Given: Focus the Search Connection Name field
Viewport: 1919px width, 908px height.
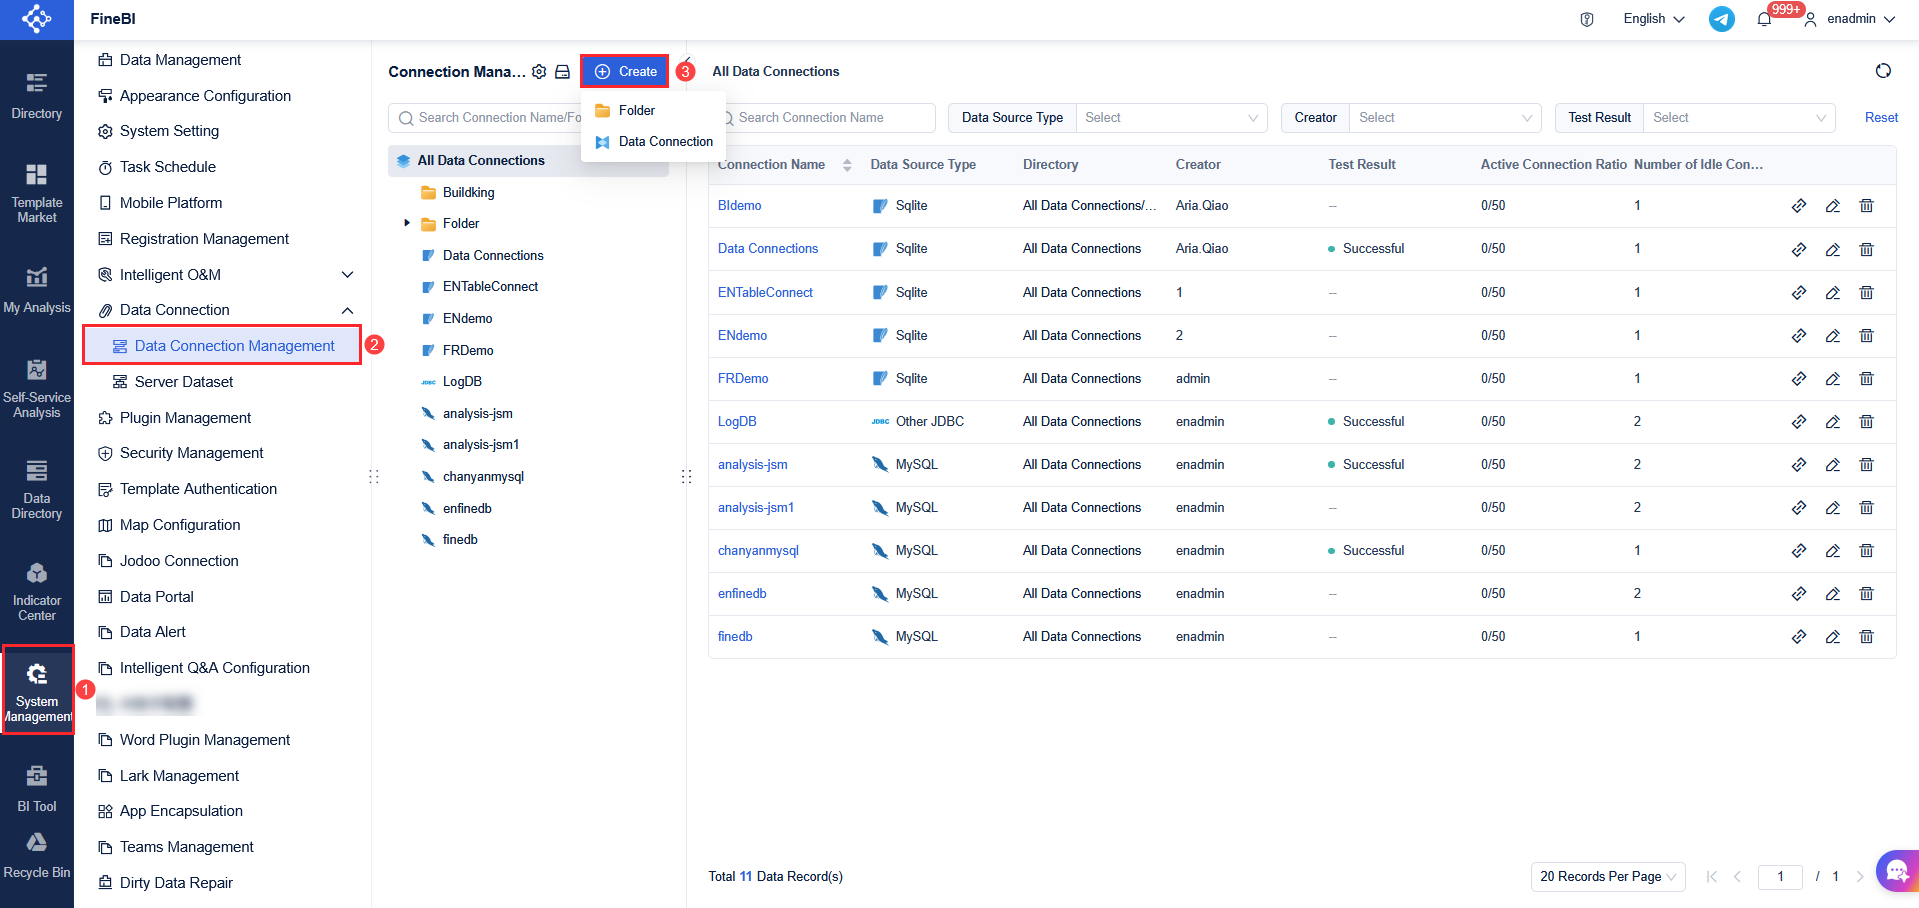Looking at the screenshot, I should click(x=832, y=118).
